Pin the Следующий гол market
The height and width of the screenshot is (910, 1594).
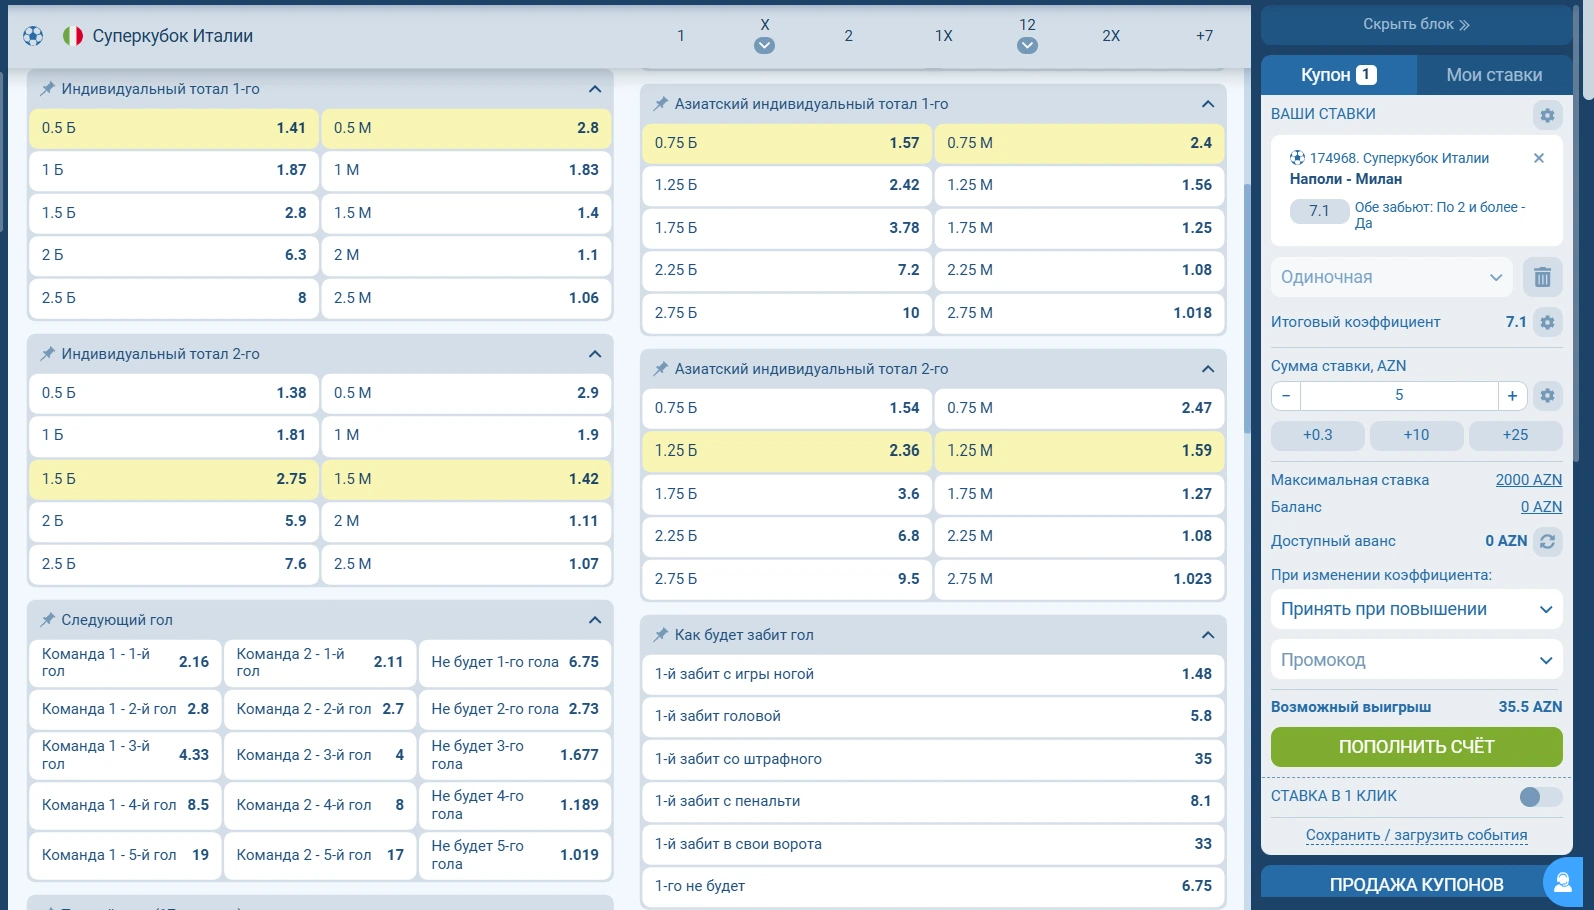pyautogui.click(x=47, y=620)
